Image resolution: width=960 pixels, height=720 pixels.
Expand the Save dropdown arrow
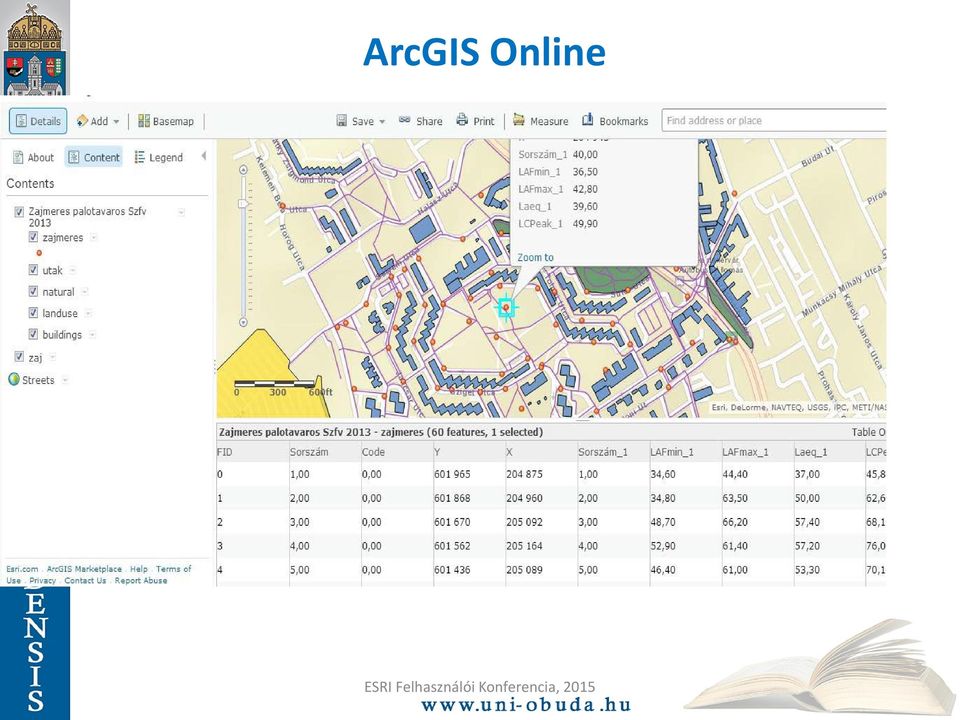tap(382, 122)
